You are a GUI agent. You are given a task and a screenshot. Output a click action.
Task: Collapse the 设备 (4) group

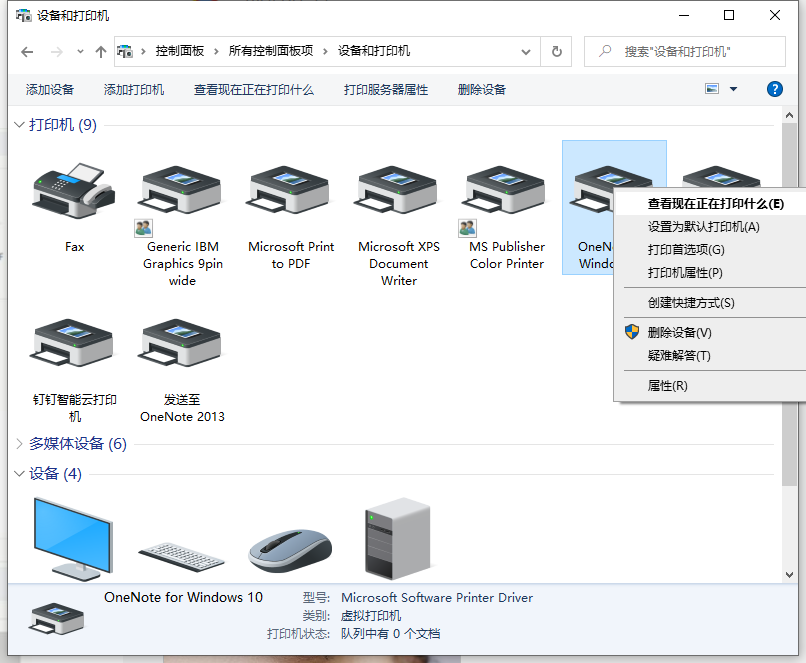tap(19, 473)
